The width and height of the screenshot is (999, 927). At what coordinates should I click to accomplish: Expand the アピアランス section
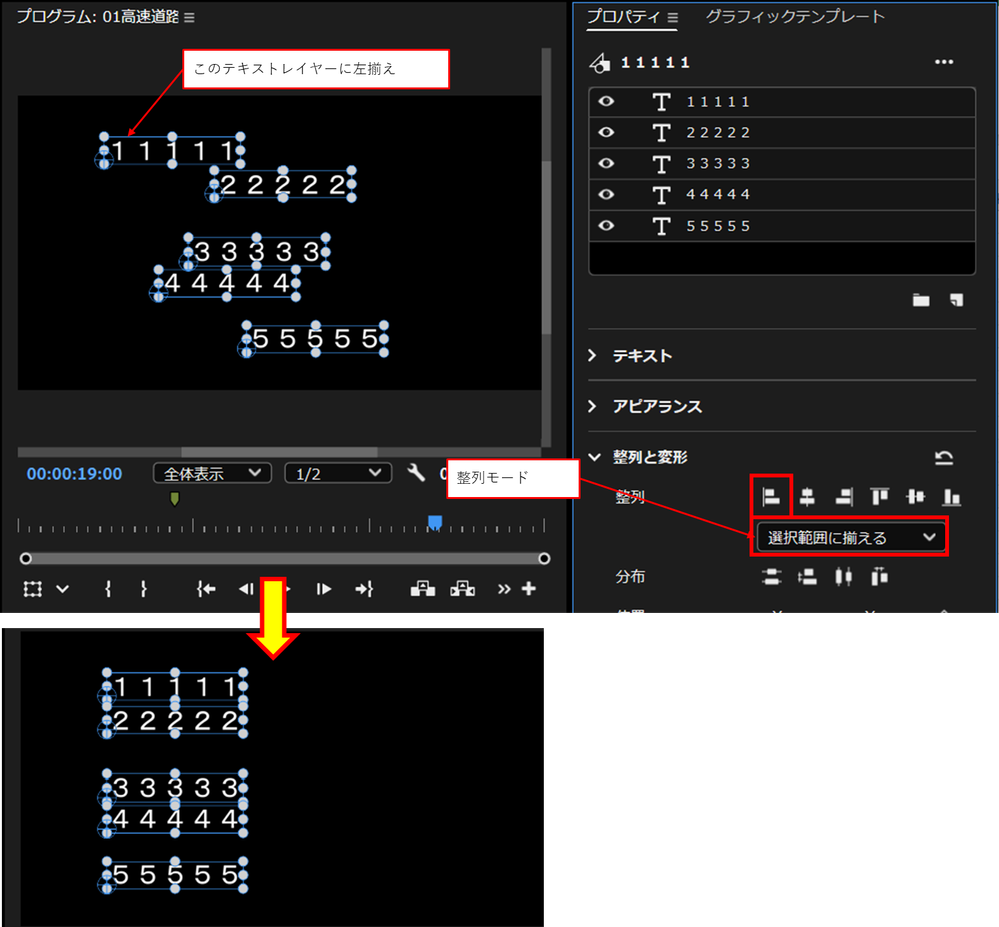click(592, 406)
